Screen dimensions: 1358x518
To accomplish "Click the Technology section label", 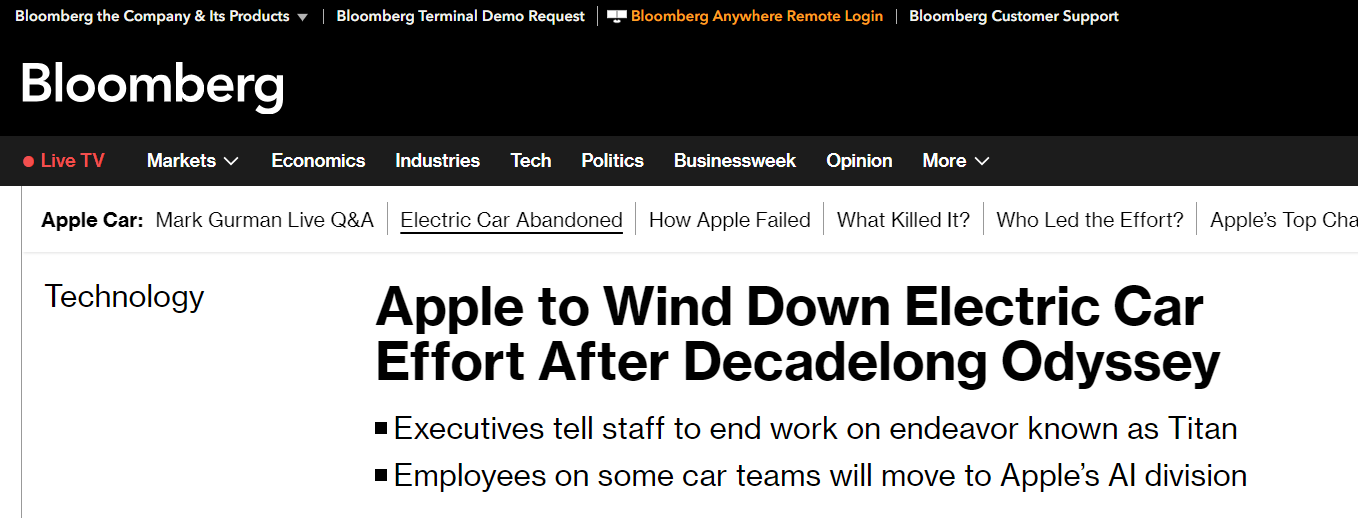I will click(124, 297).
